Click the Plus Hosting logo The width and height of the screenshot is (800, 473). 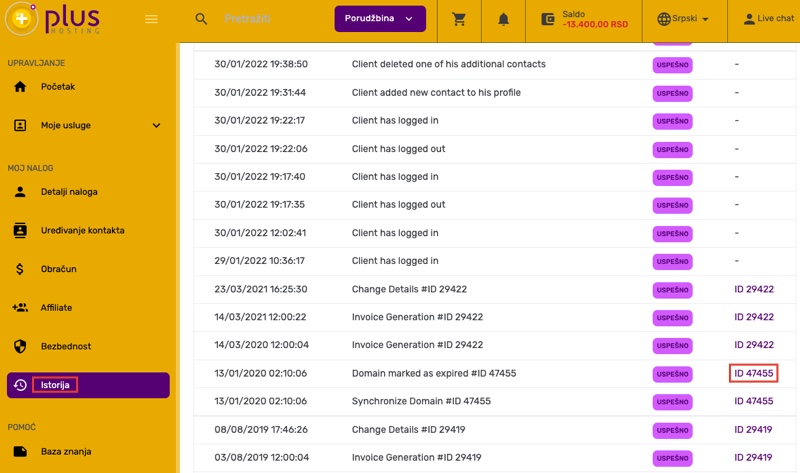click(x=57, y=20)
